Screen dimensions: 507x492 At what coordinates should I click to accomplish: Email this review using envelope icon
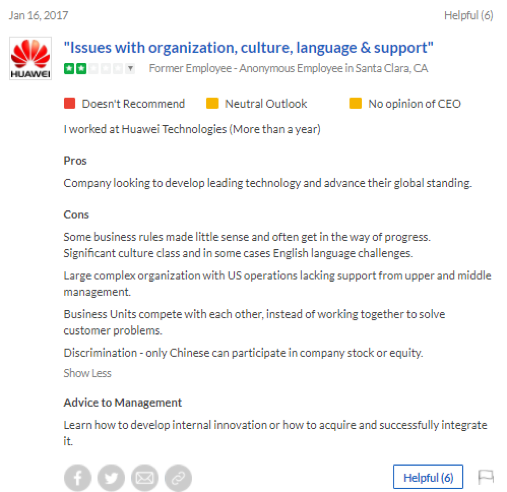point(145,478)
